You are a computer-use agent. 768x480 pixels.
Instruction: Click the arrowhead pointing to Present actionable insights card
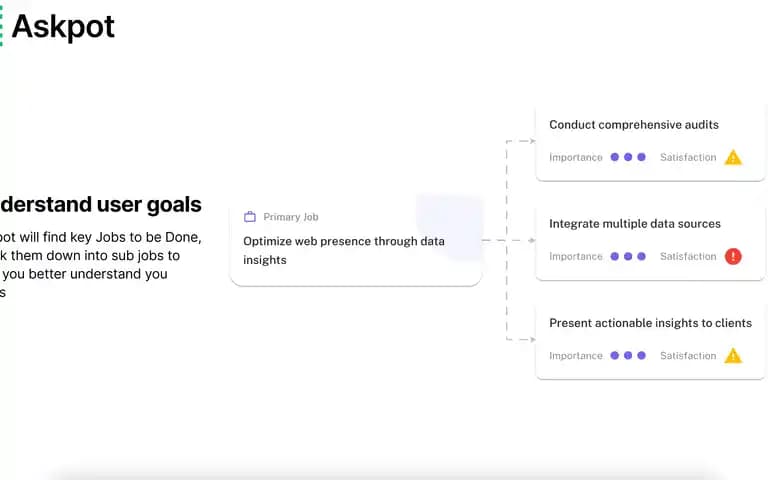pos(532,339)
